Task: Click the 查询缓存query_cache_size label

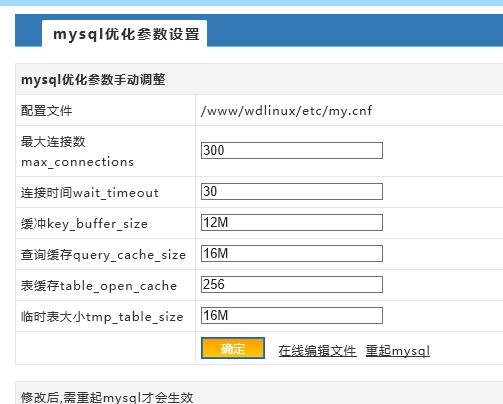Action: click(103, 255)
